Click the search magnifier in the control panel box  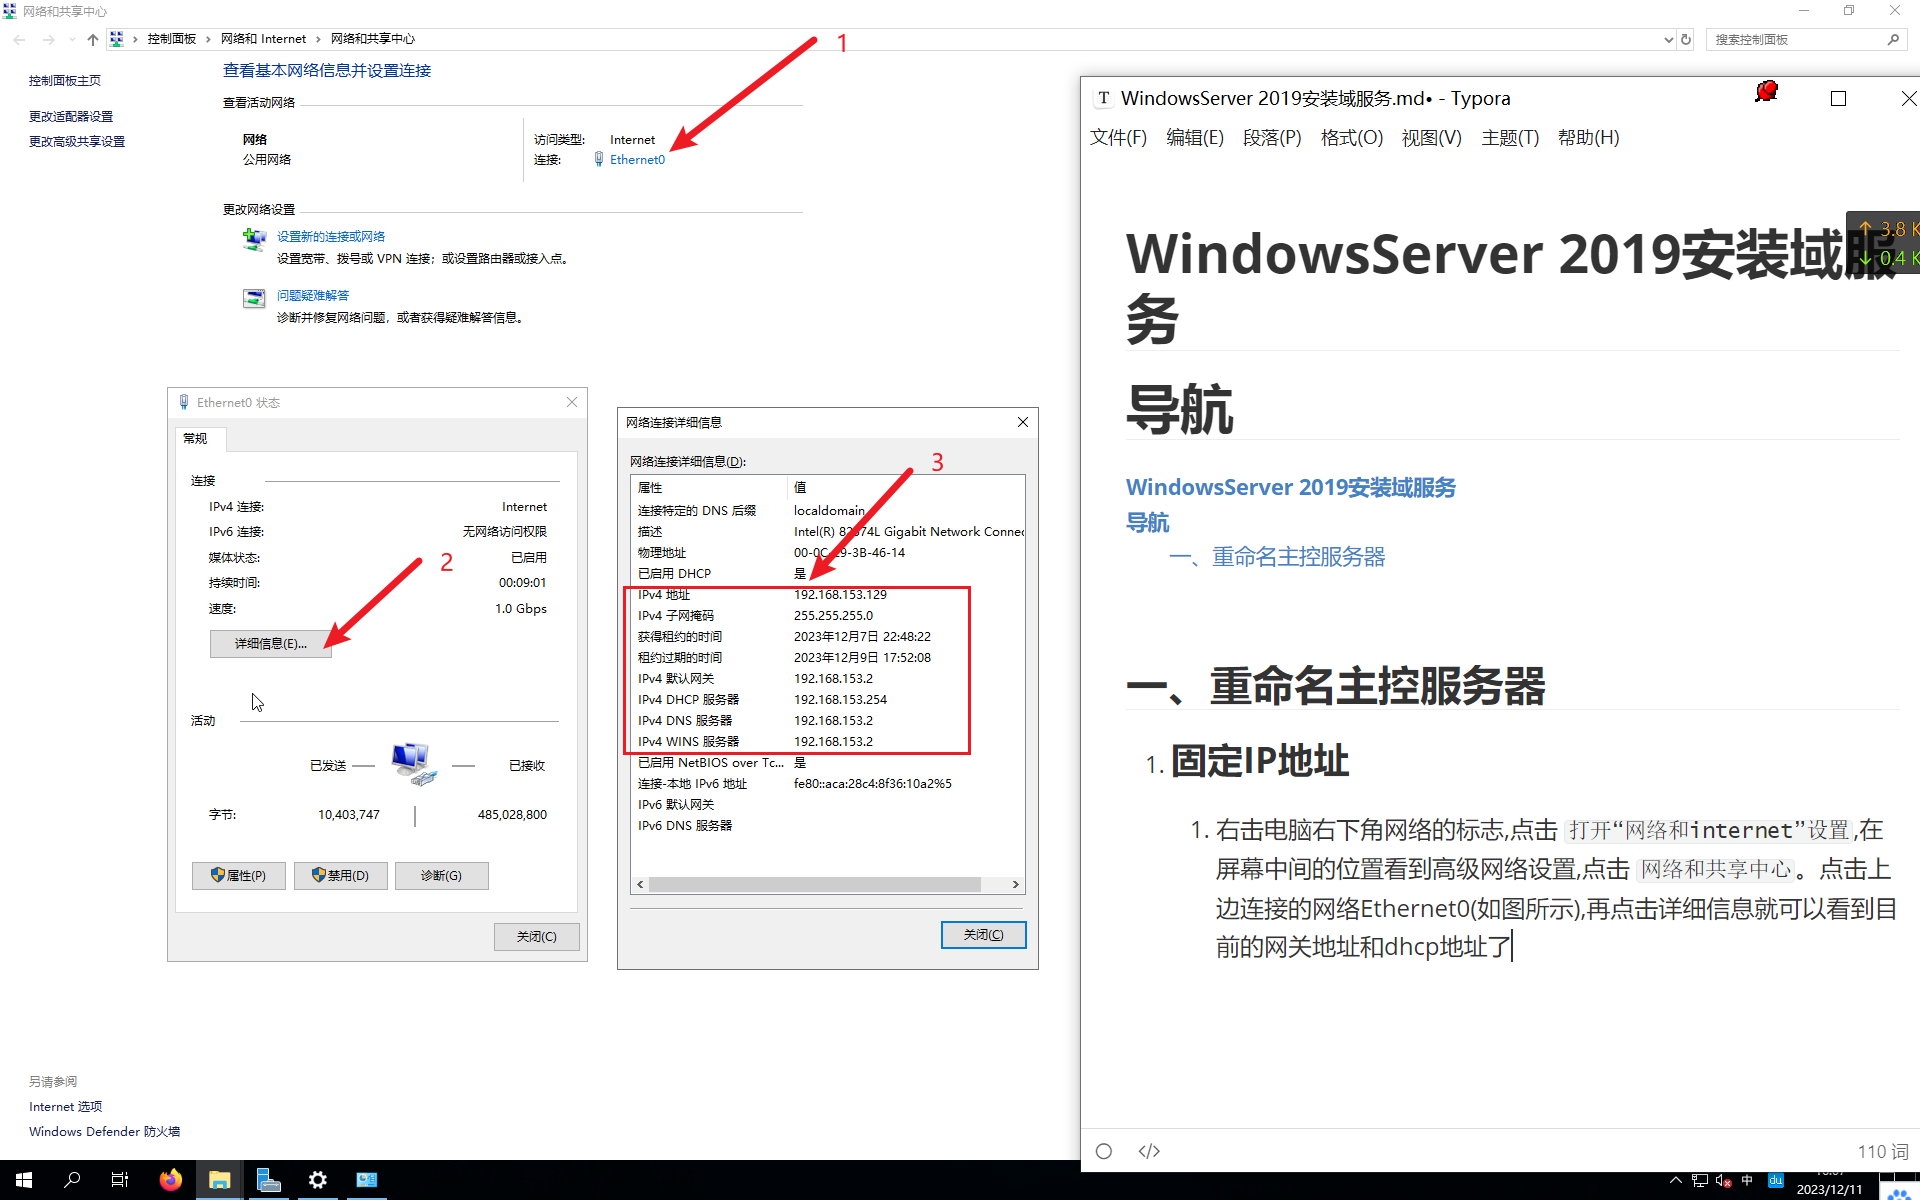pyautogui.click(x=1893, y=40)
